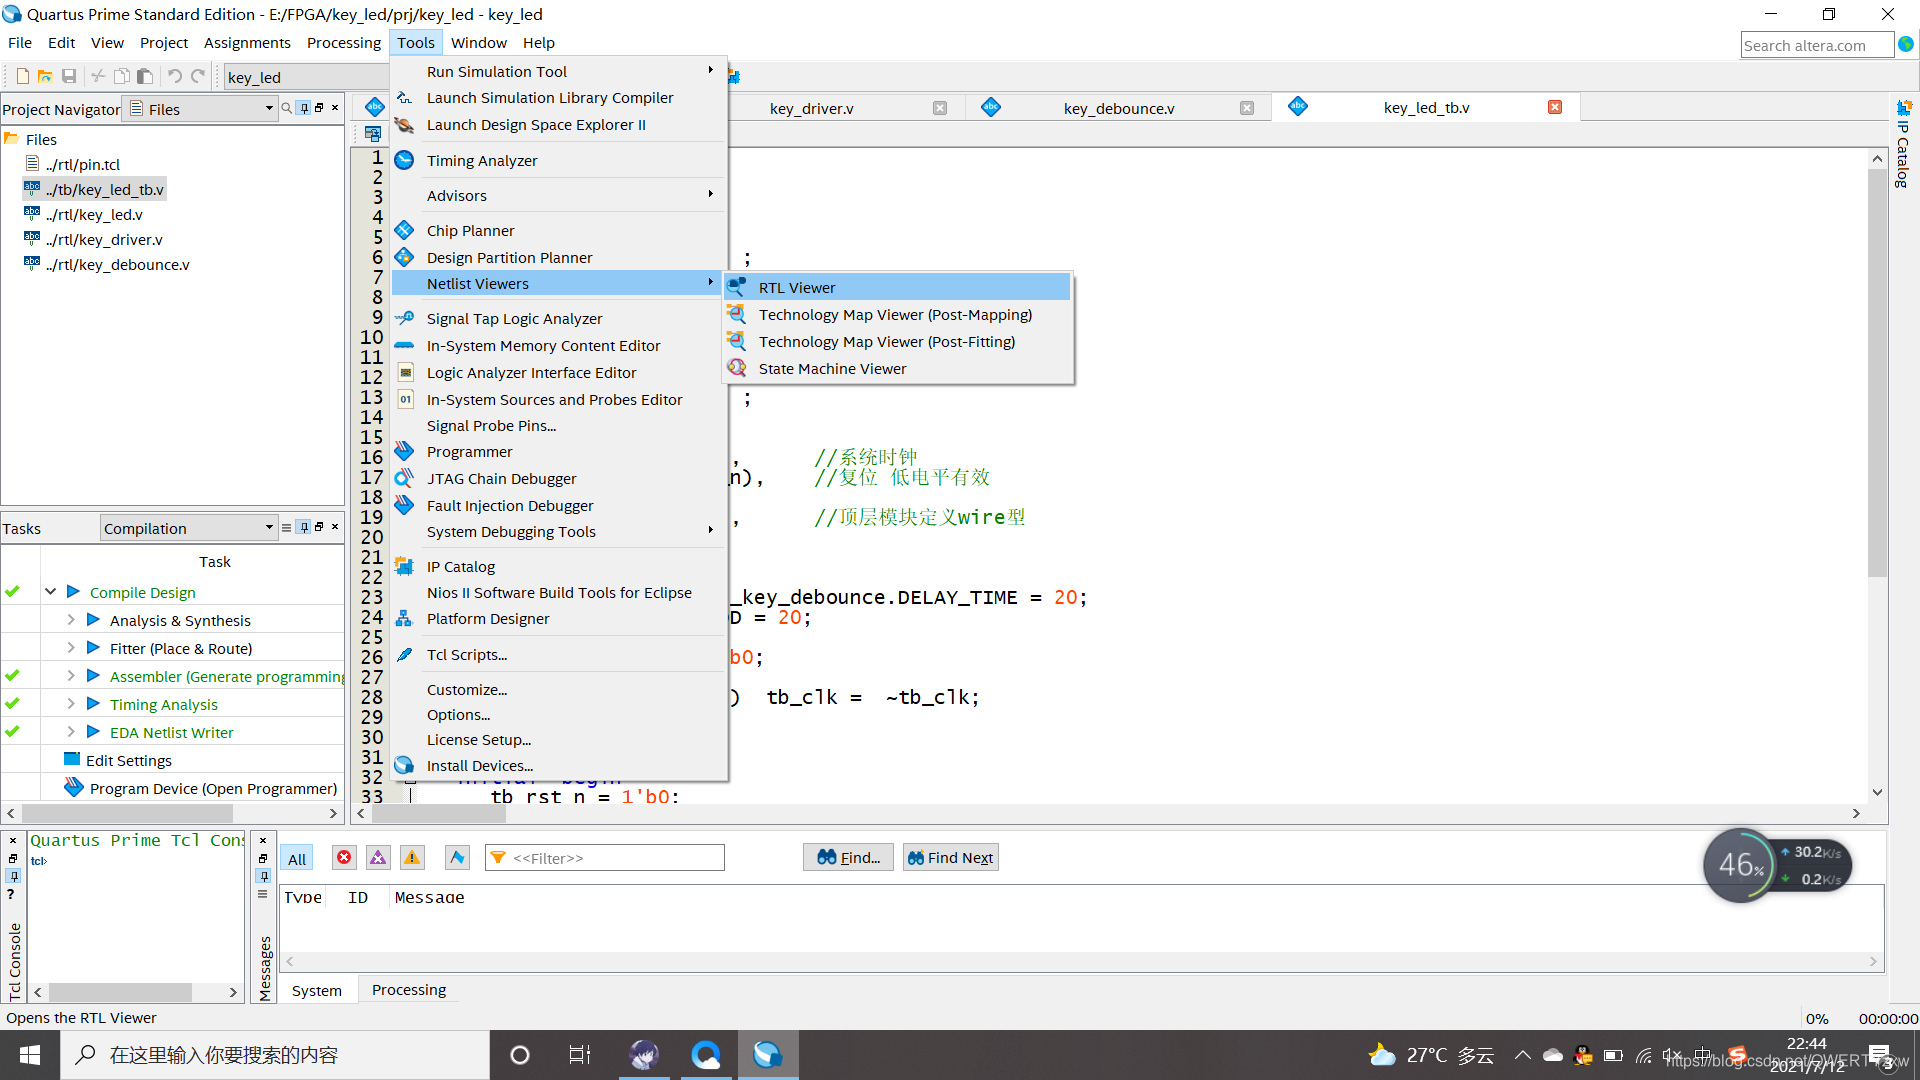Expand the Fitter Place and Route task
Viewport: 1920px width, 1080px height.
[x=70, y=649]
